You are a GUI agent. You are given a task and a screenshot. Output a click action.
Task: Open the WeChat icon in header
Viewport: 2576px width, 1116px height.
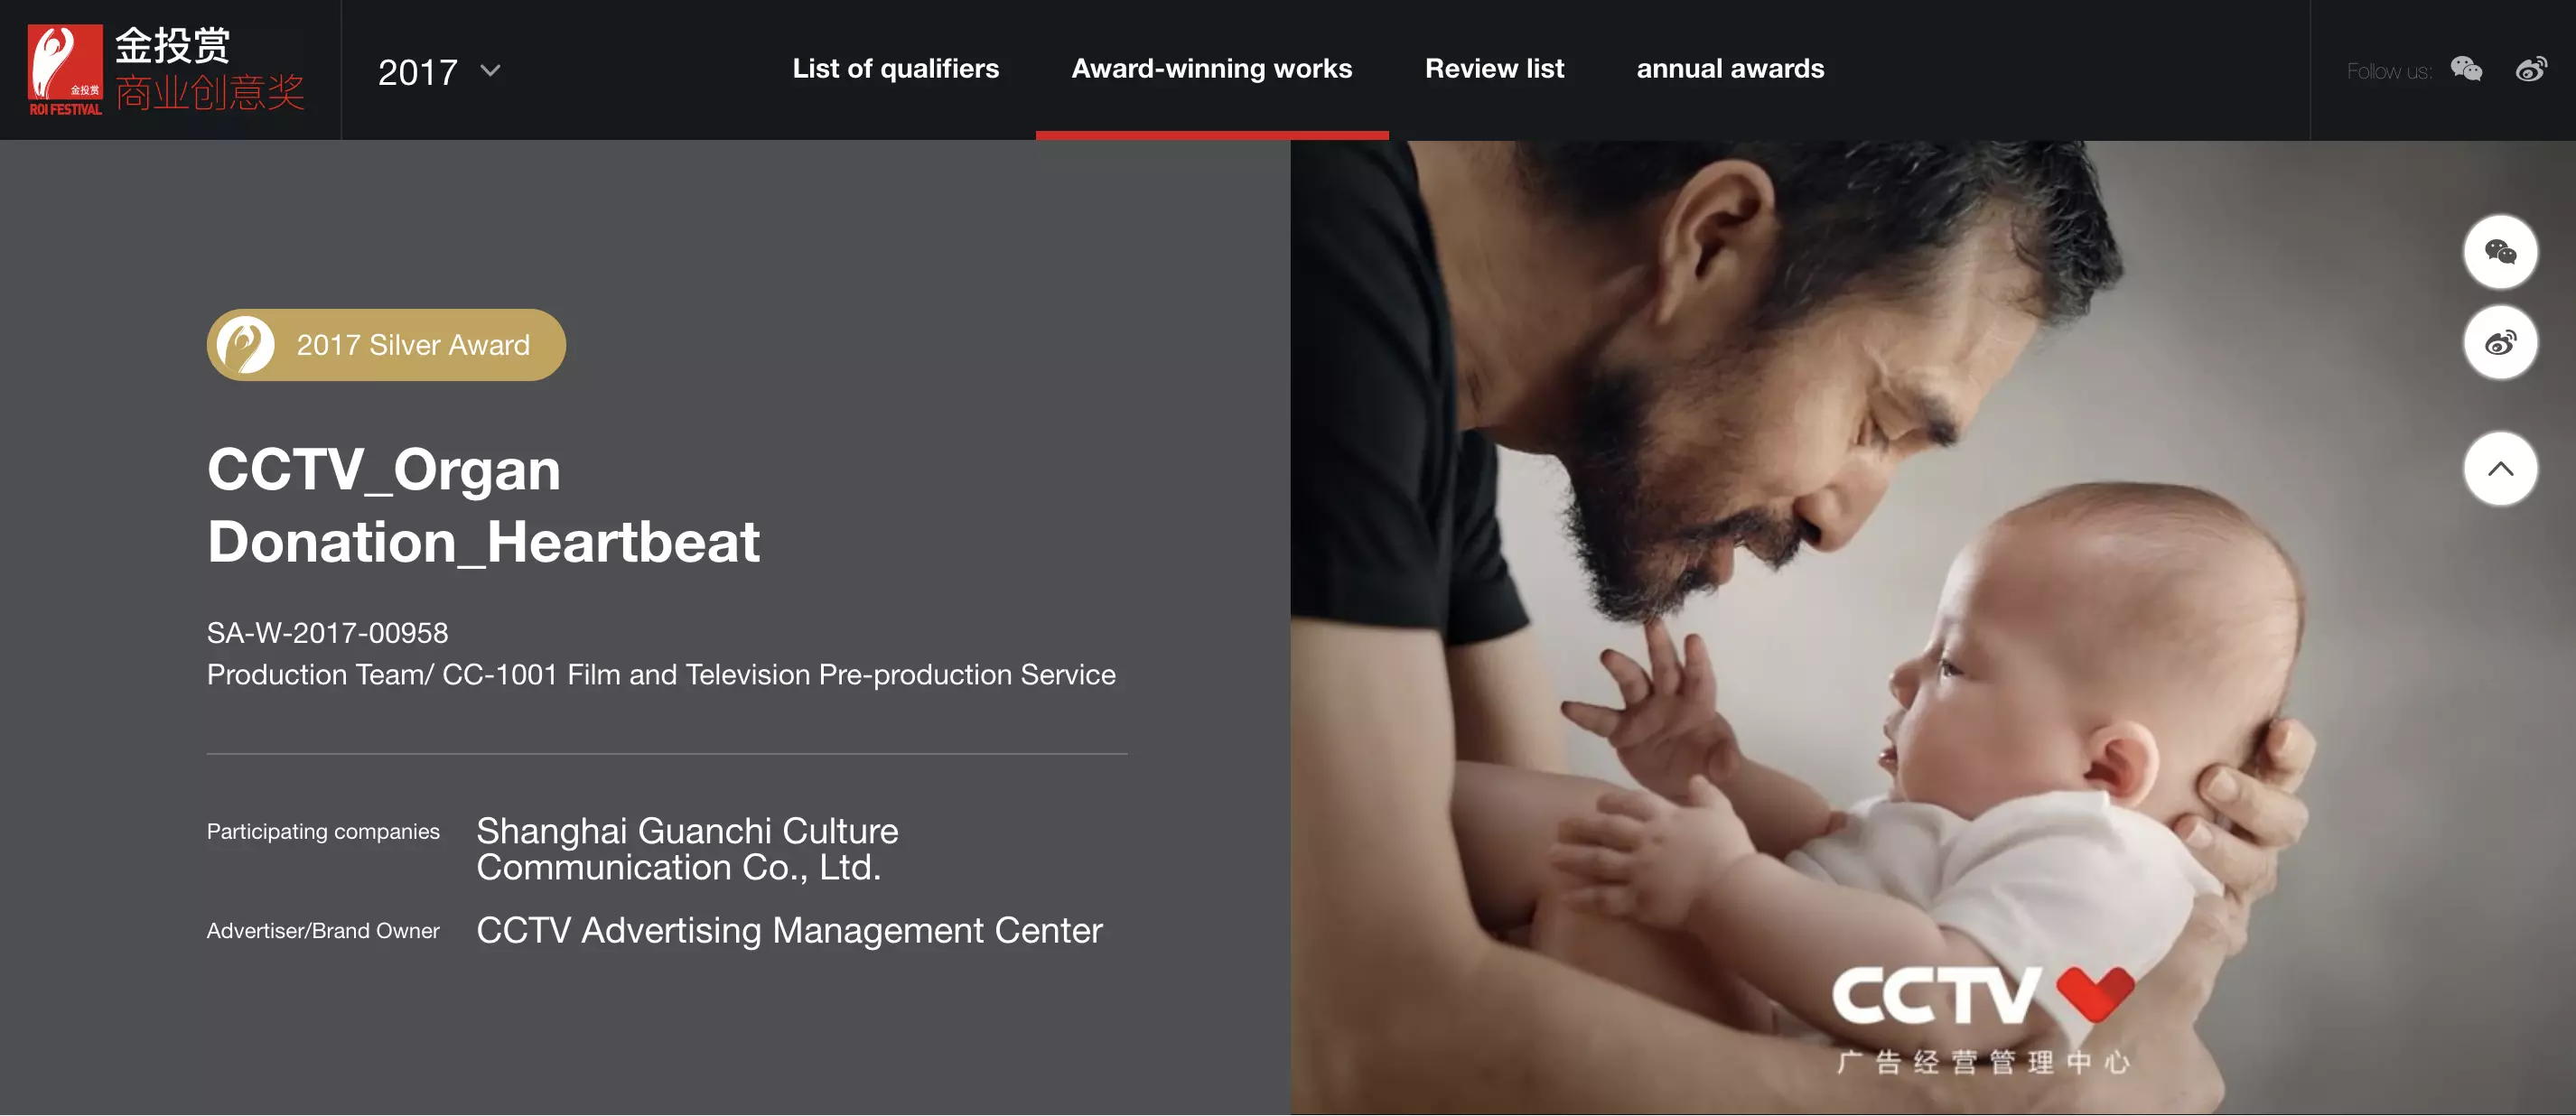[2466, 69]
